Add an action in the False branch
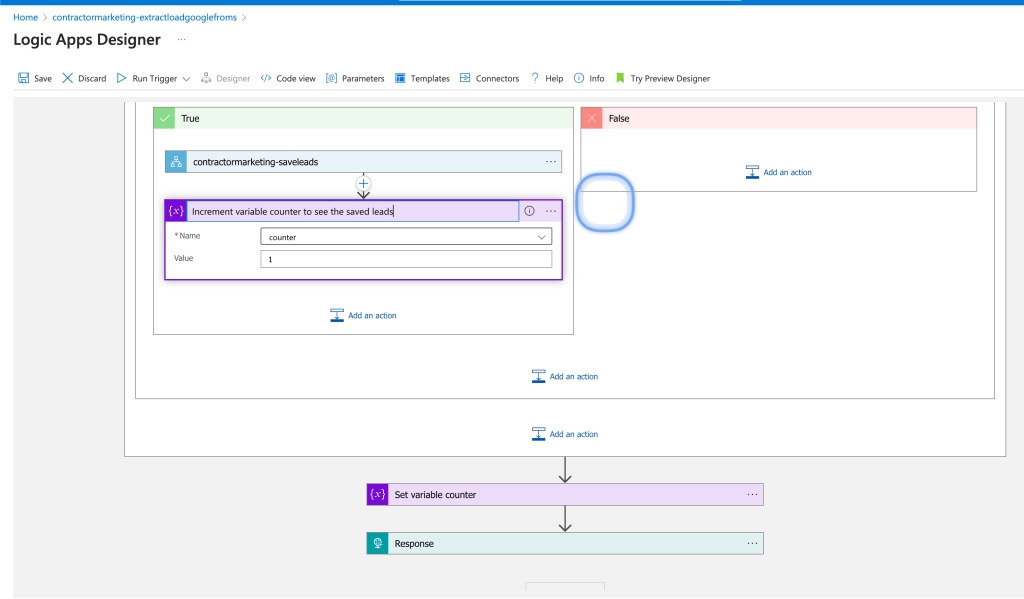Screen dimensions: 1024x599 tap(778, 172)
